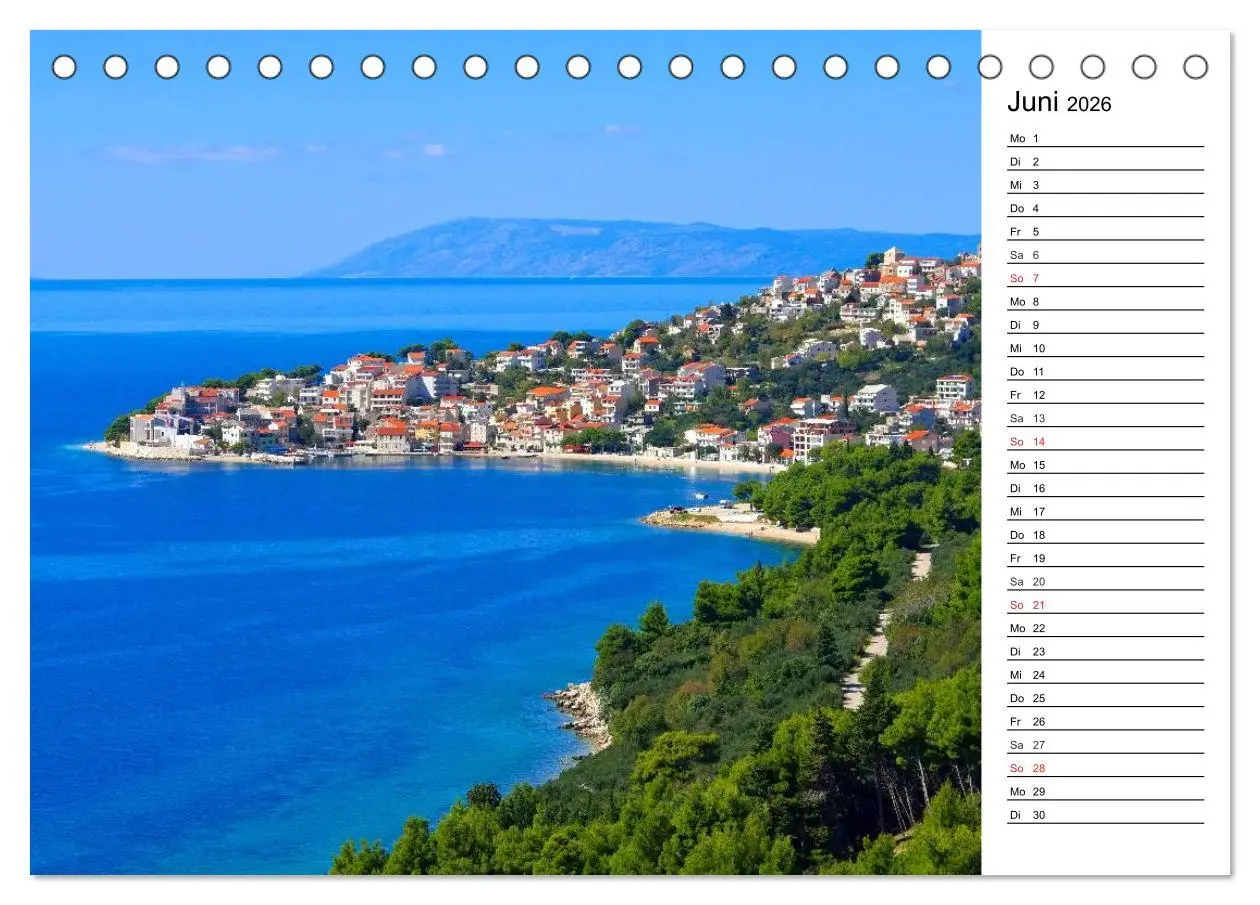The width and height of the screenshot is (1260, 905).
Task: Select the red Sunday row 'So 14'
Action: pos(1105,441)
